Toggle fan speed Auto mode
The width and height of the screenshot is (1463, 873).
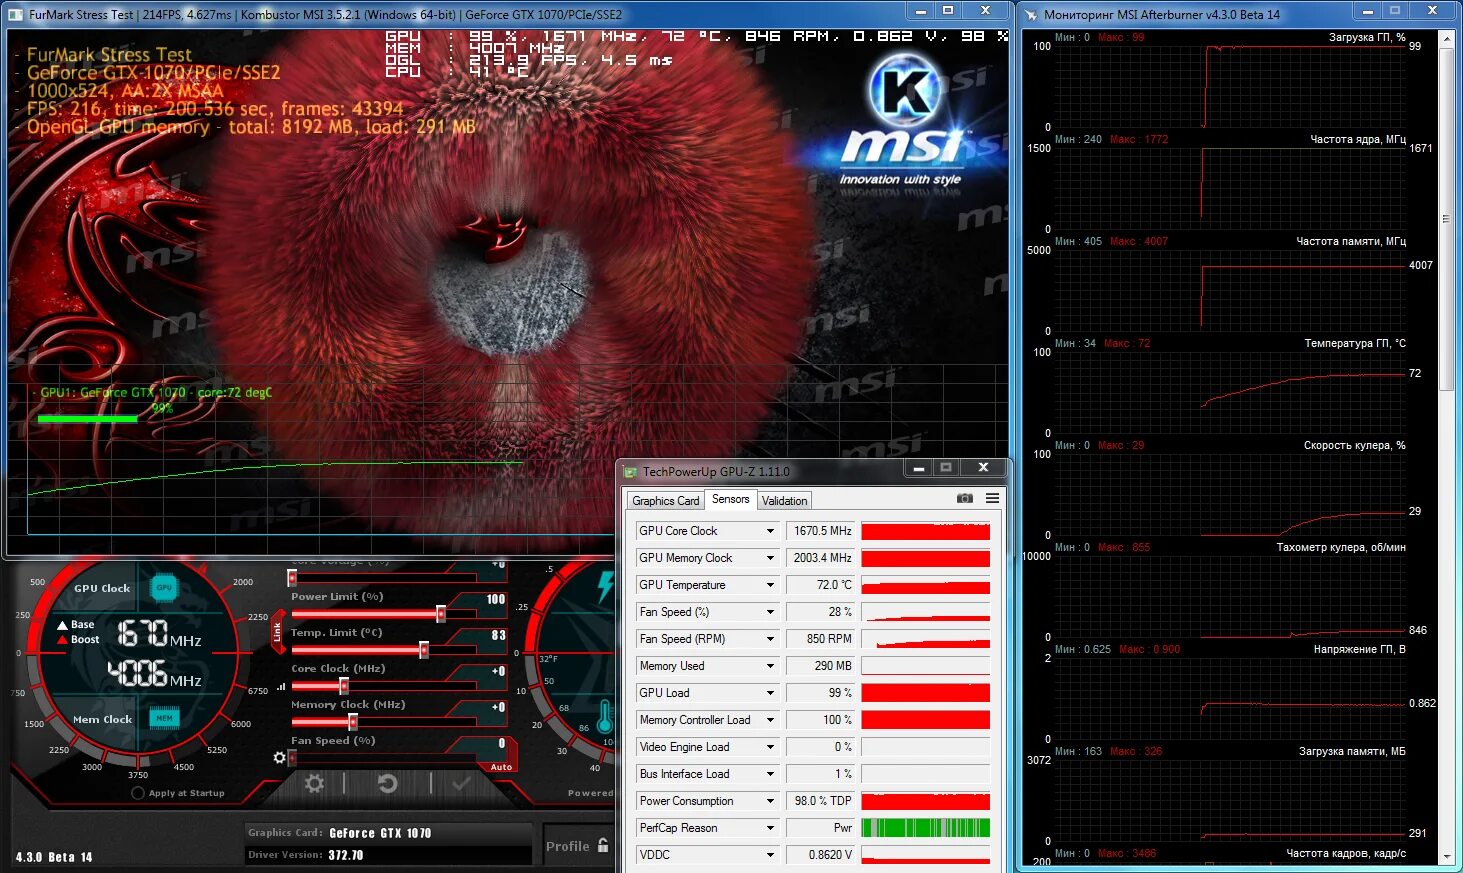pyautogui.click(x=501, y=767)
